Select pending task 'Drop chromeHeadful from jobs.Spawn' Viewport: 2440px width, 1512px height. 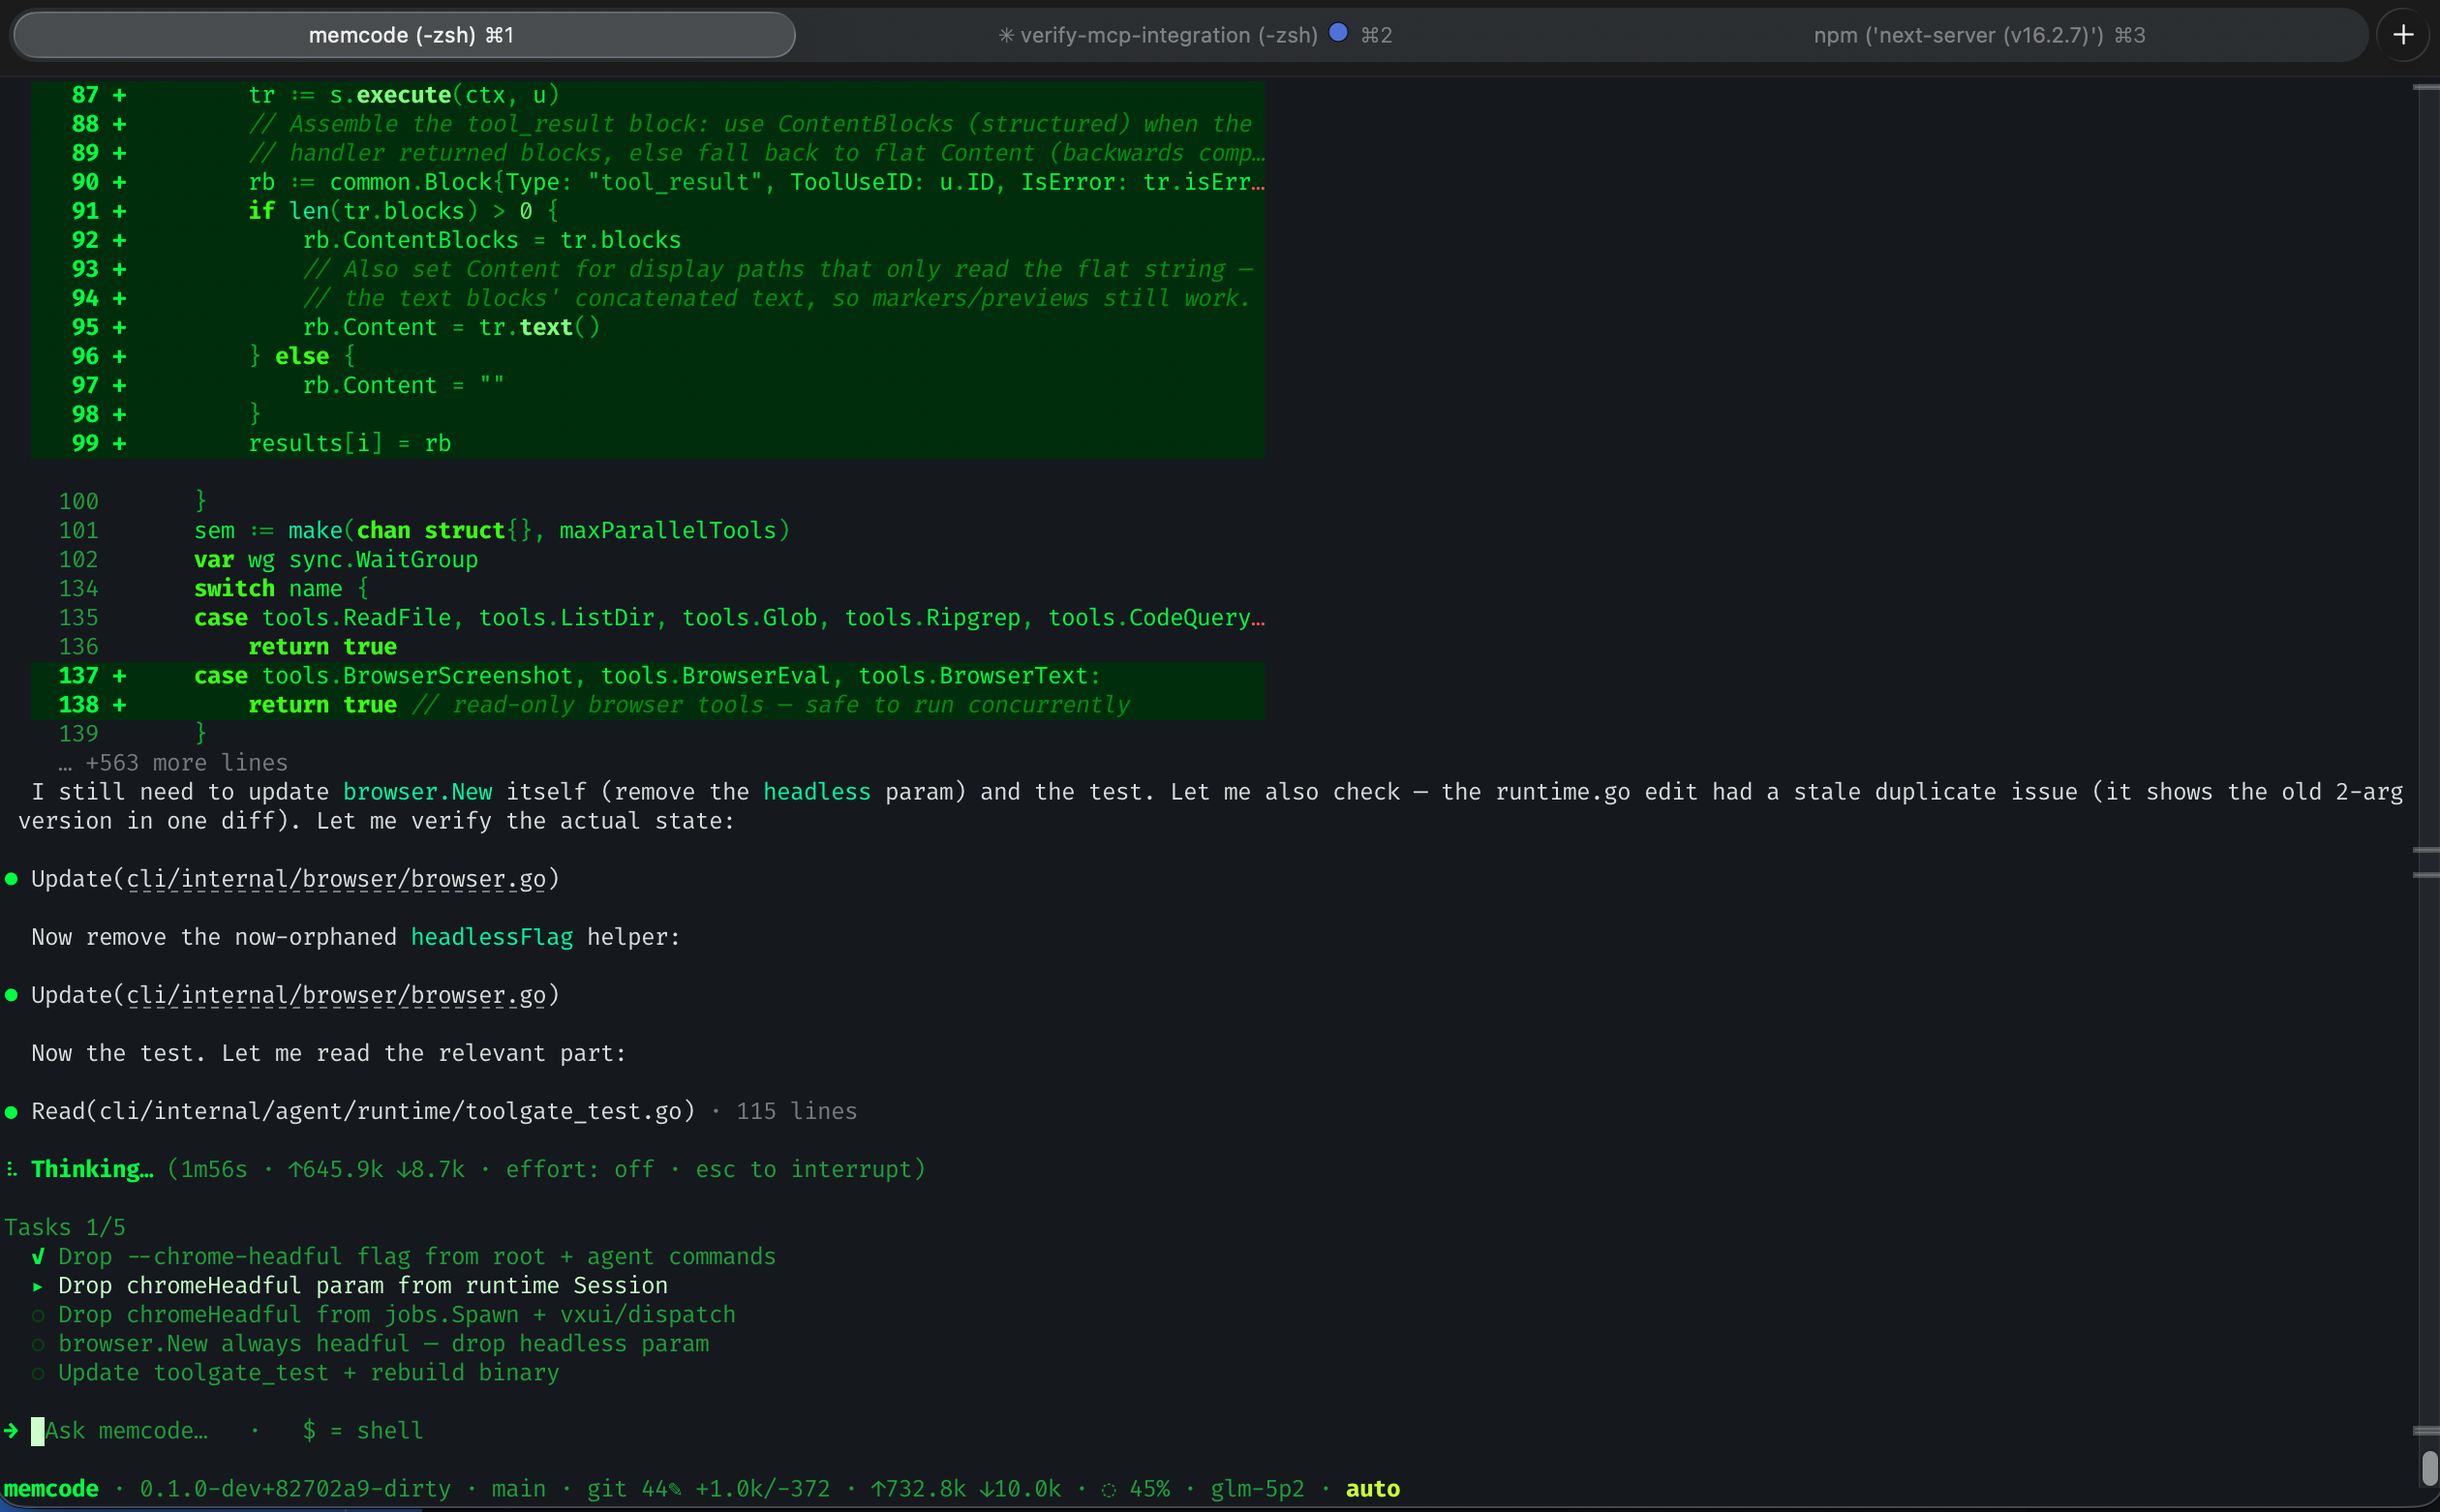[x=396, y=1314]
